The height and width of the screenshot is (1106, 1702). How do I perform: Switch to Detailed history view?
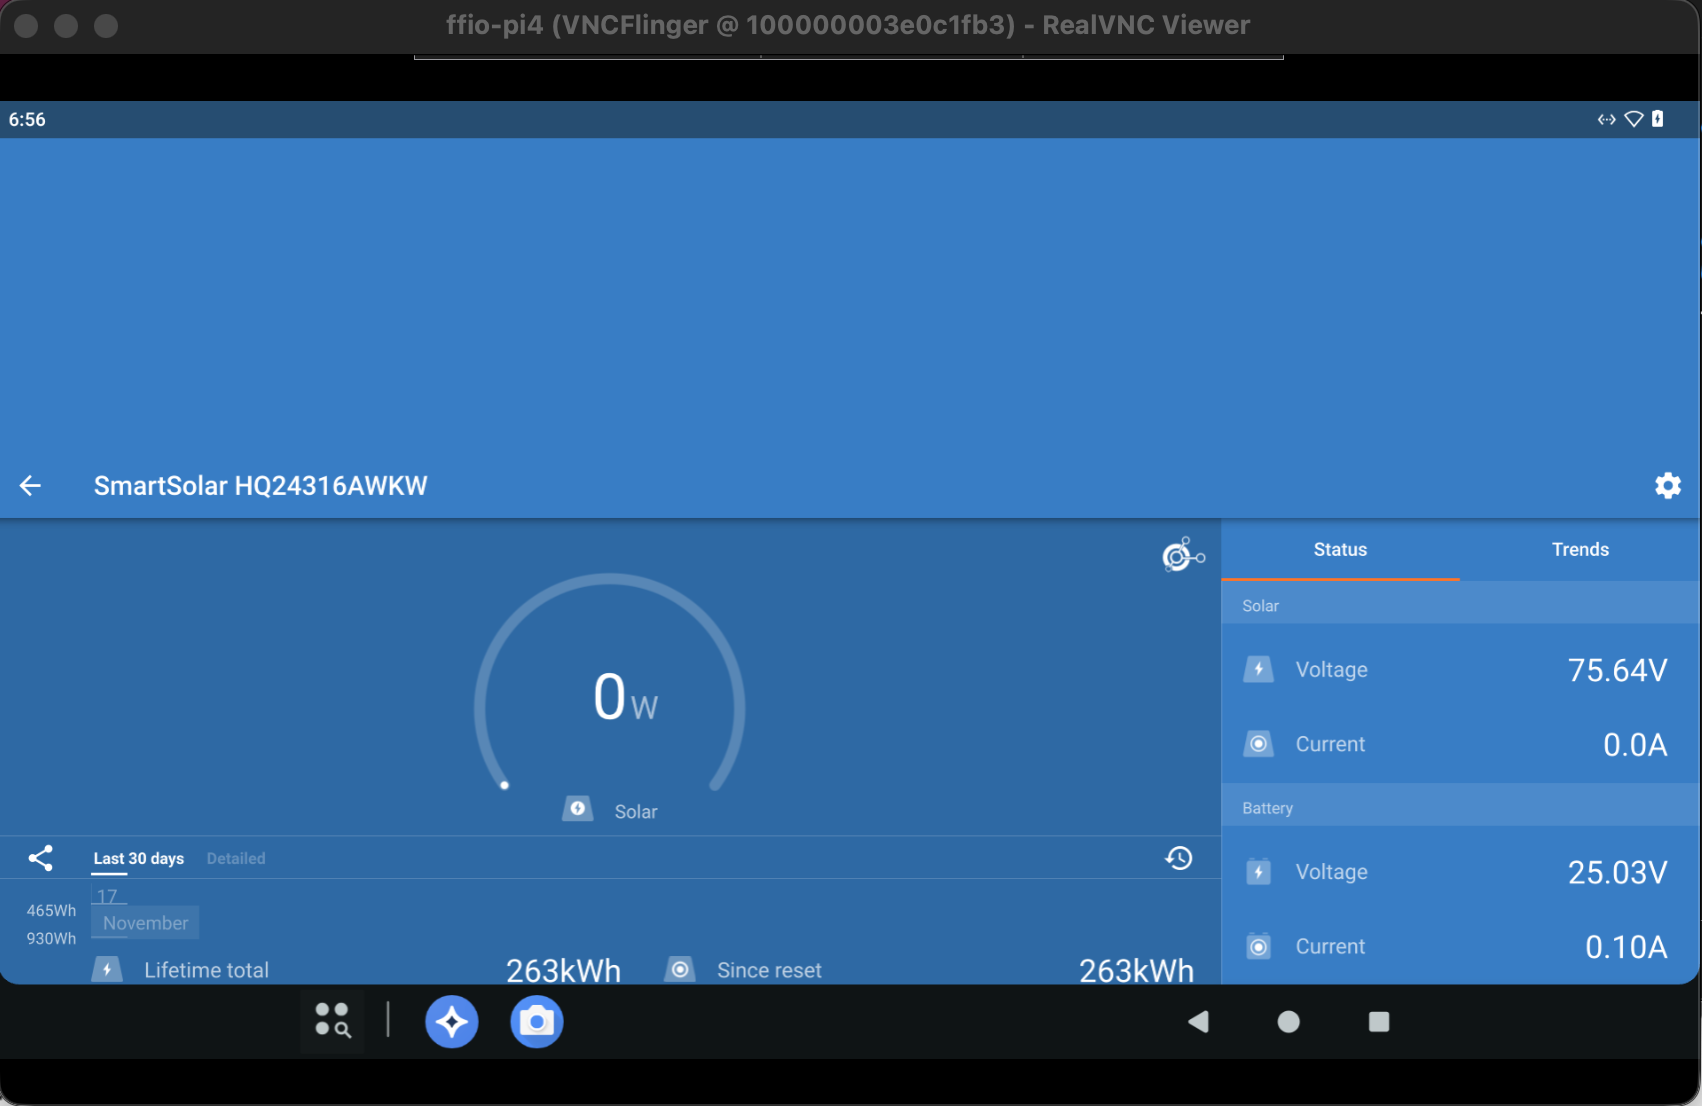(236, 858)
